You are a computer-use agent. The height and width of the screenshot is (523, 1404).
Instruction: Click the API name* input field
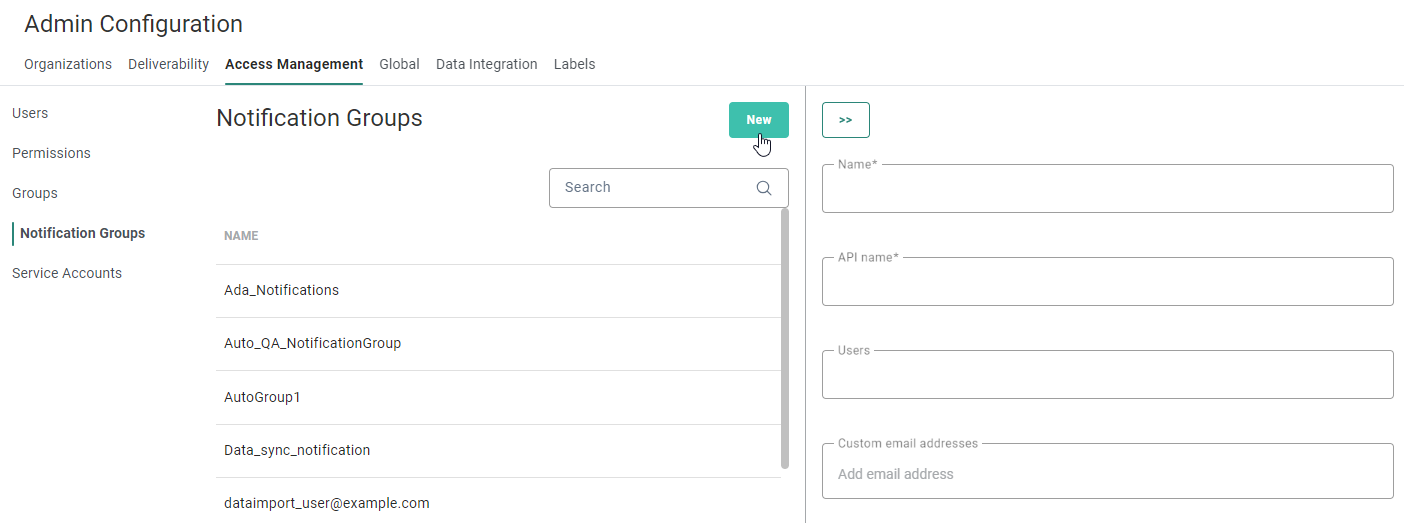(1107, 283)
